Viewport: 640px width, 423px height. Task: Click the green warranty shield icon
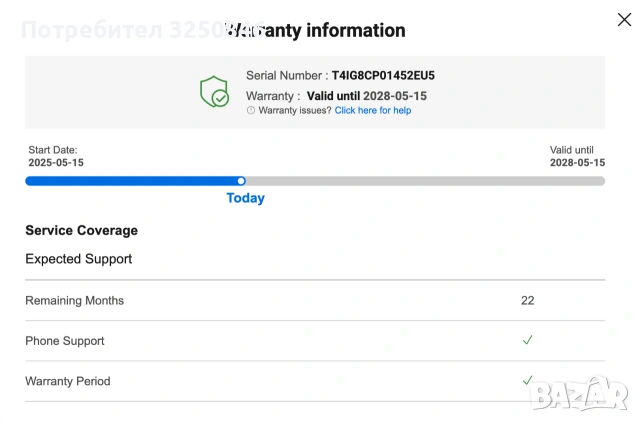click(214, 91)
